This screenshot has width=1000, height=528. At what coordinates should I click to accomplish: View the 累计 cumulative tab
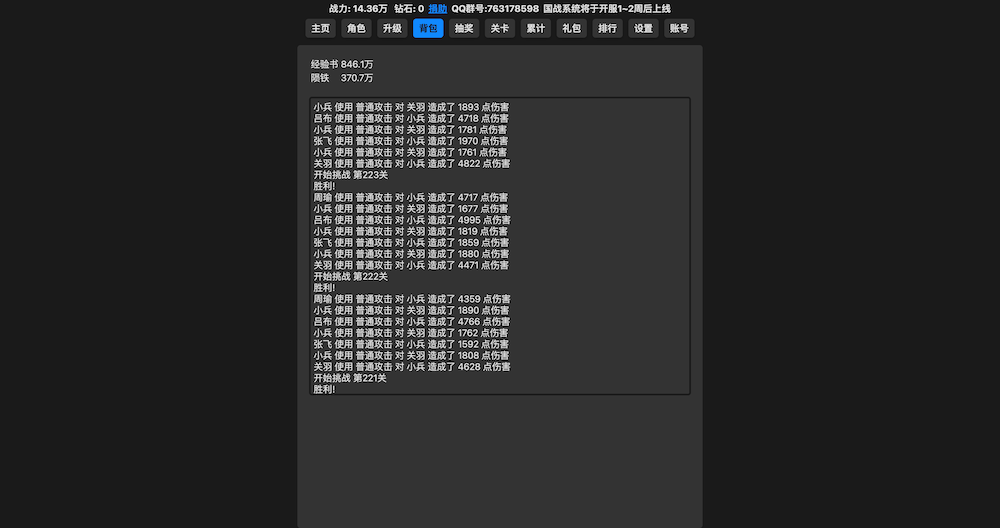(536, 28)
